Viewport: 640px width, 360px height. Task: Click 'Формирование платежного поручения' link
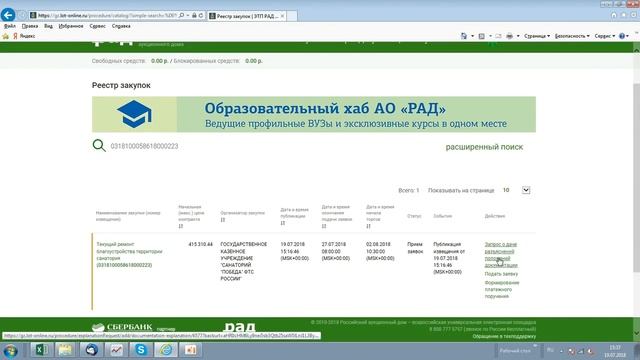coord(502,289)
